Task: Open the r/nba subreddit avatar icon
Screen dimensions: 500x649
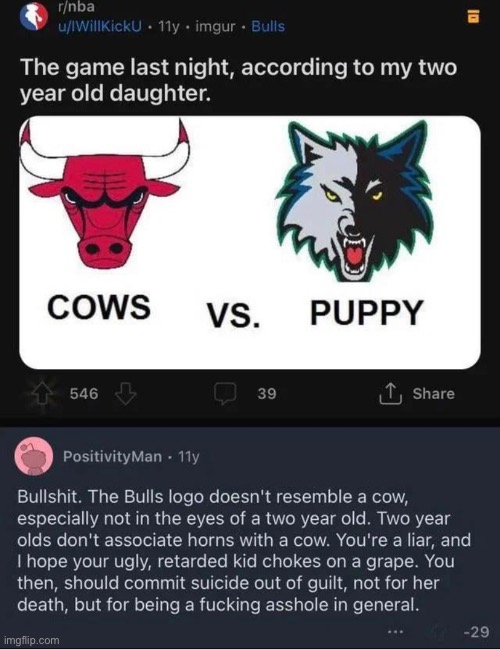Action: tap(34, 17)
